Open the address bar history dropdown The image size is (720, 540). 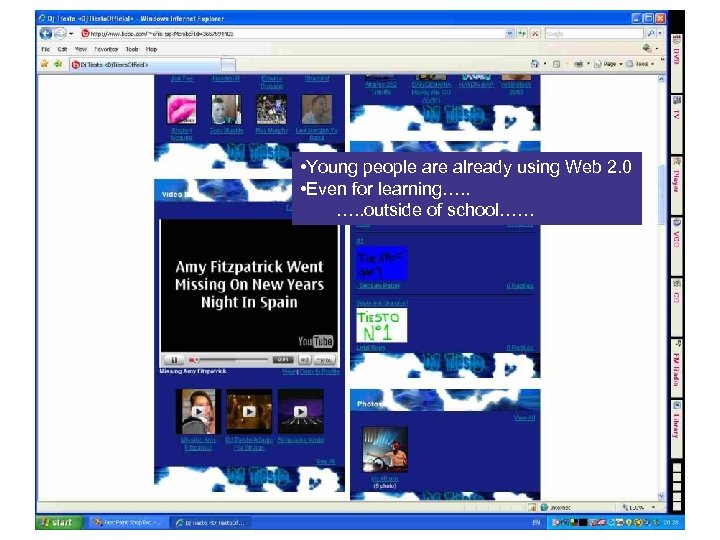(x=509, y=34)
